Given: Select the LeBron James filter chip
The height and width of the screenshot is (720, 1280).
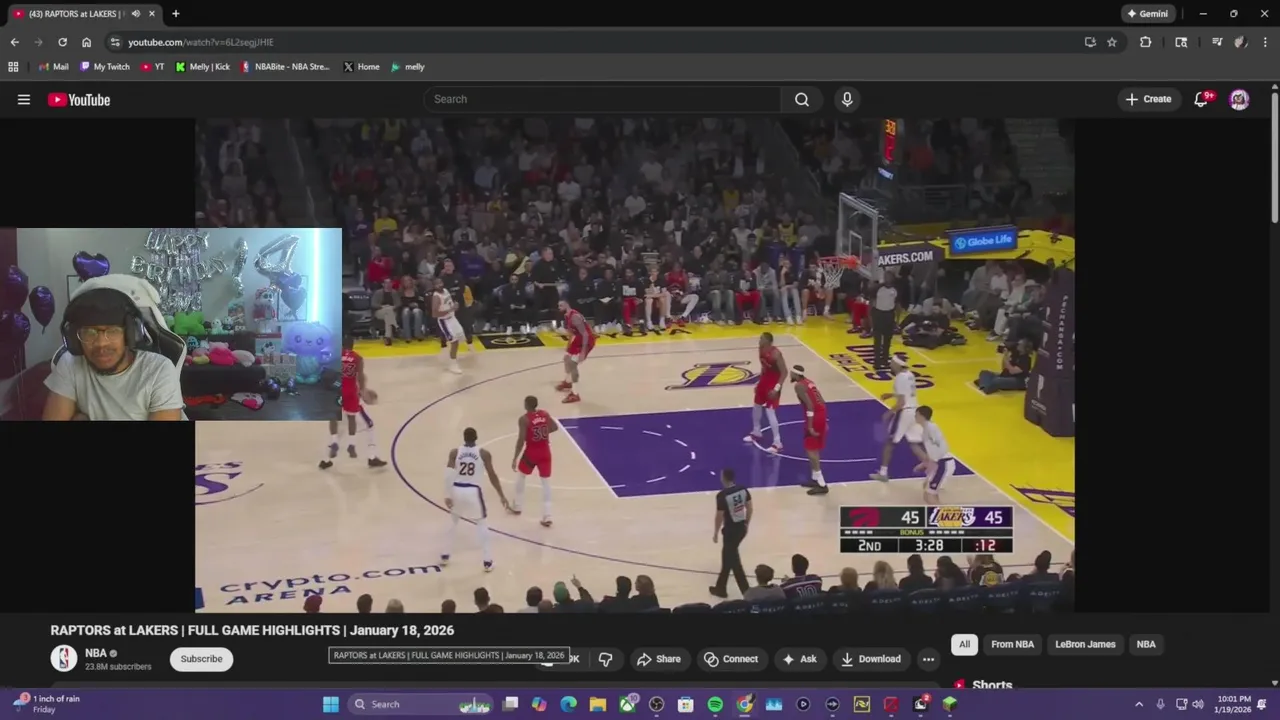Looking at the screenshot, I should point(1085,644).
